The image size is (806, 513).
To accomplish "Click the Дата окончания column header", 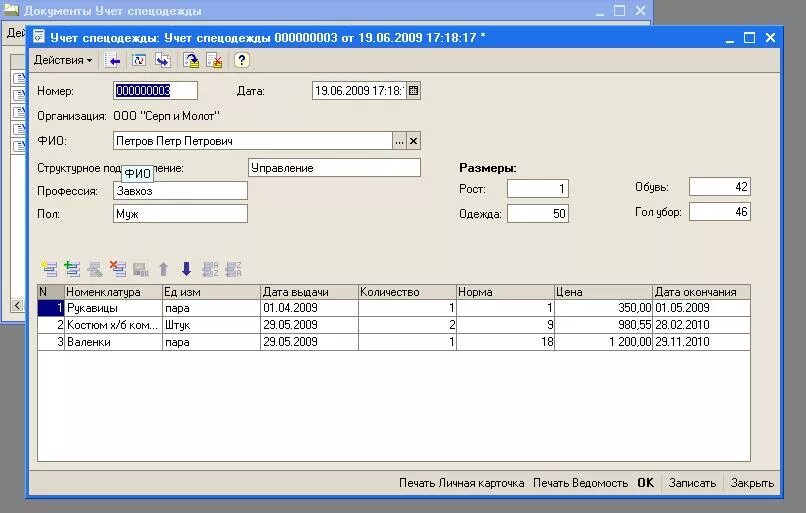I will tap(702, 292).
